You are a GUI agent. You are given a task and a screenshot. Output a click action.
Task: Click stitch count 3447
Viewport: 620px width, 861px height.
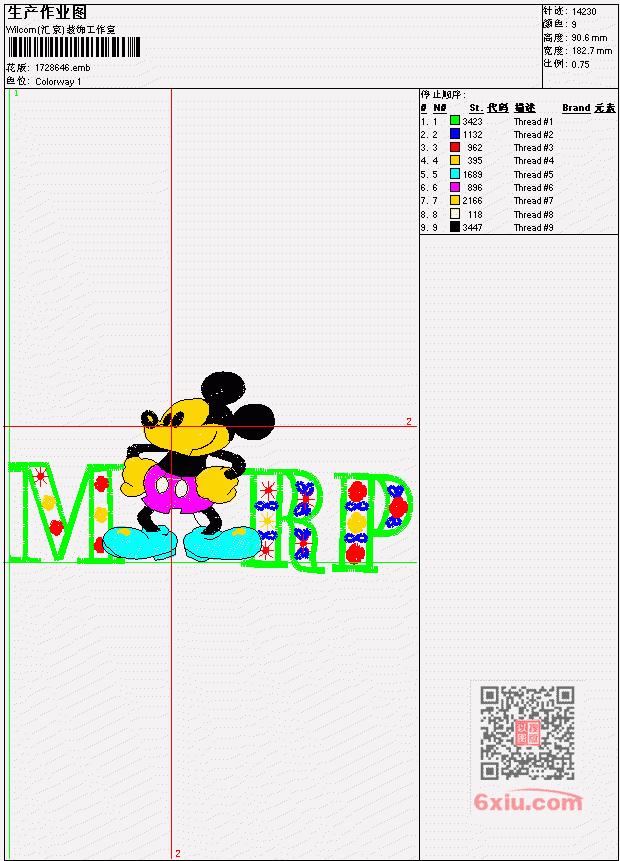472,227
